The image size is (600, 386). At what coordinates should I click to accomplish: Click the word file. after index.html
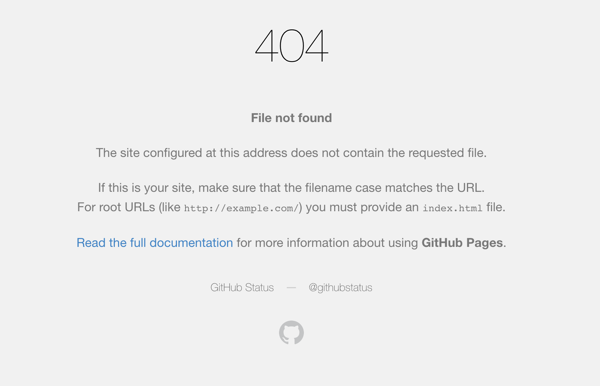(x=496, y=207)
